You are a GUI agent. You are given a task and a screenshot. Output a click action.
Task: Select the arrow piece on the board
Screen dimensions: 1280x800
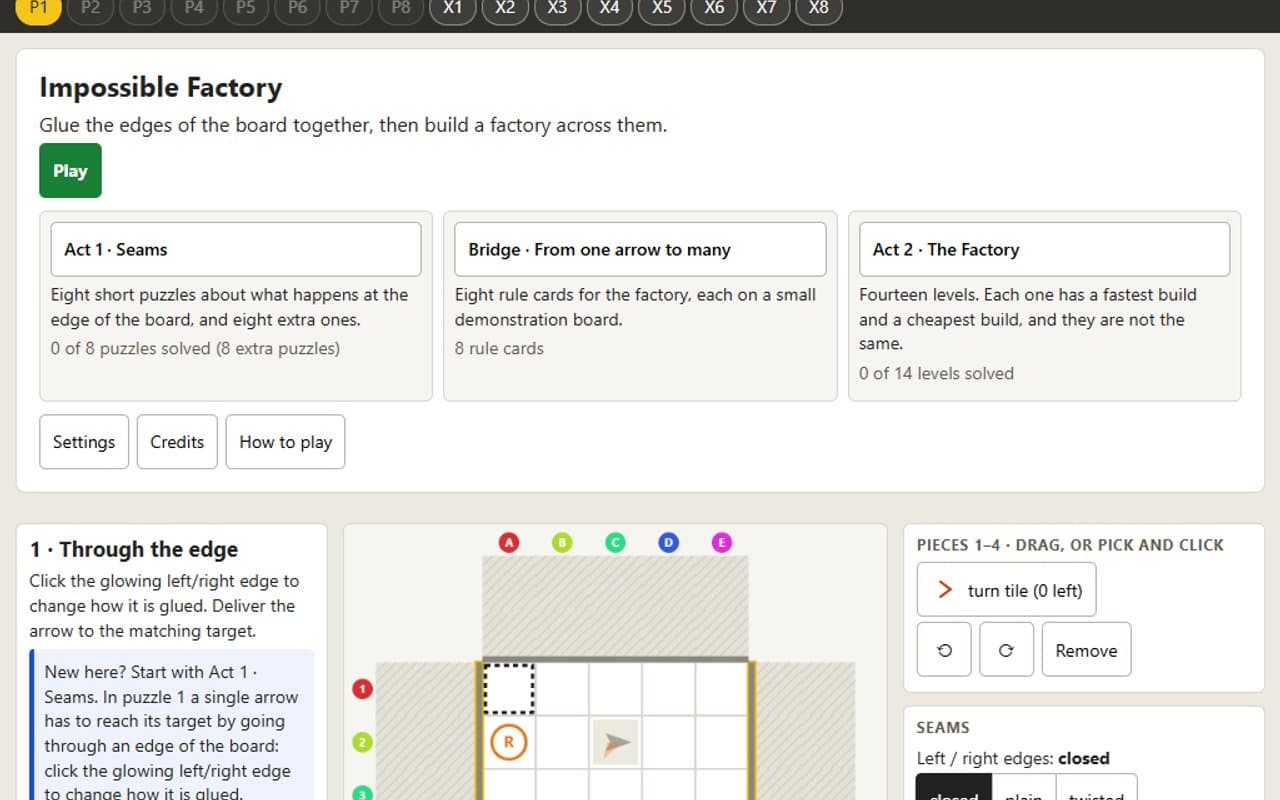[x=616, y=742]
